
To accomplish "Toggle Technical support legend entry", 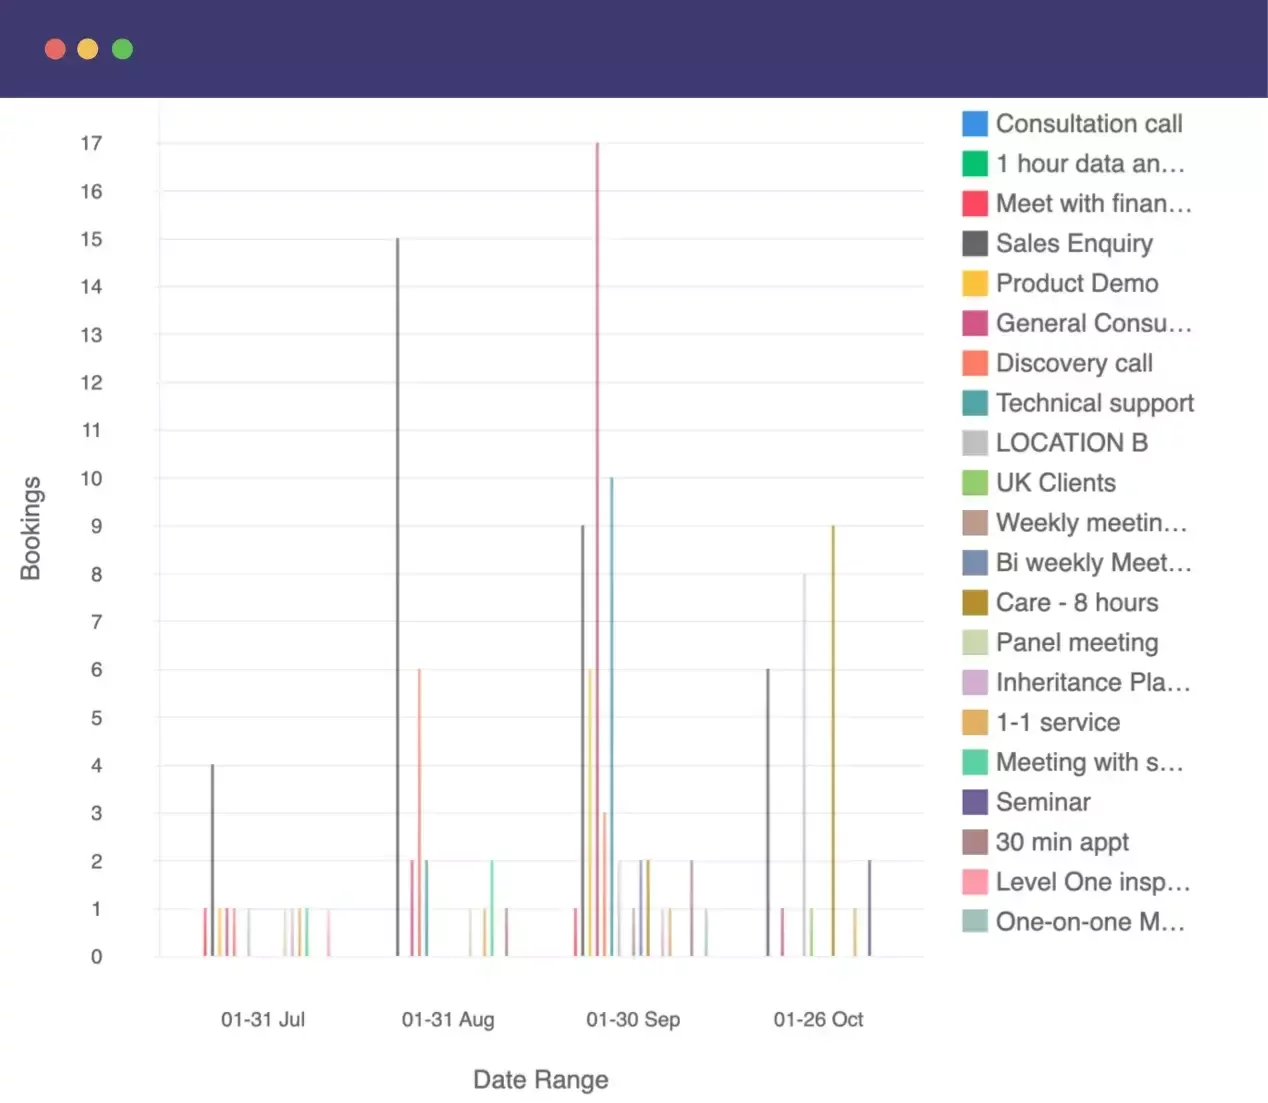I will tap(1094, 403).
